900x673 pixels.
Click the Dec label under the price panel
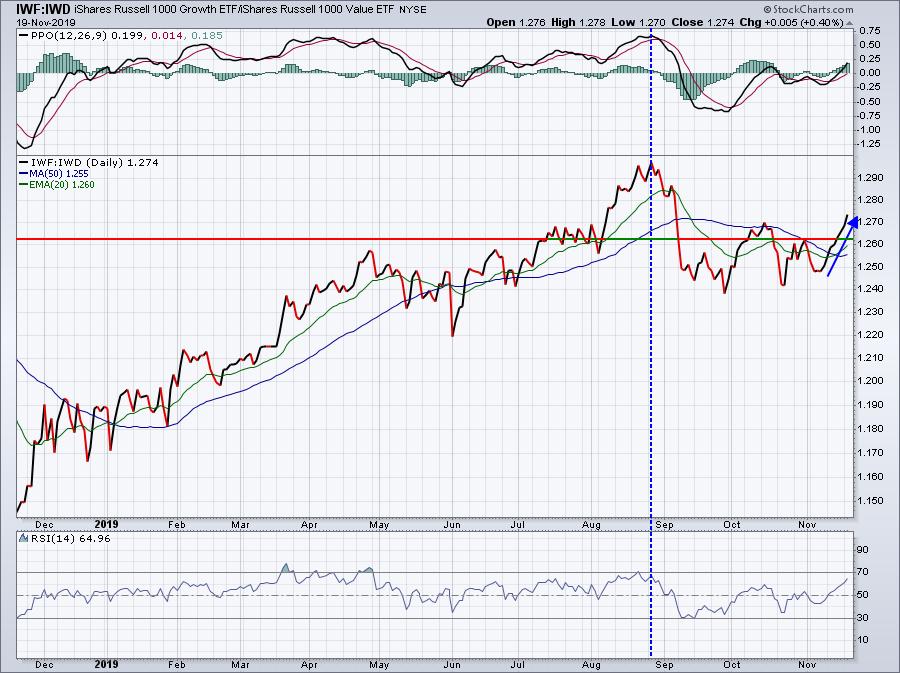click(x=44, y=525)
